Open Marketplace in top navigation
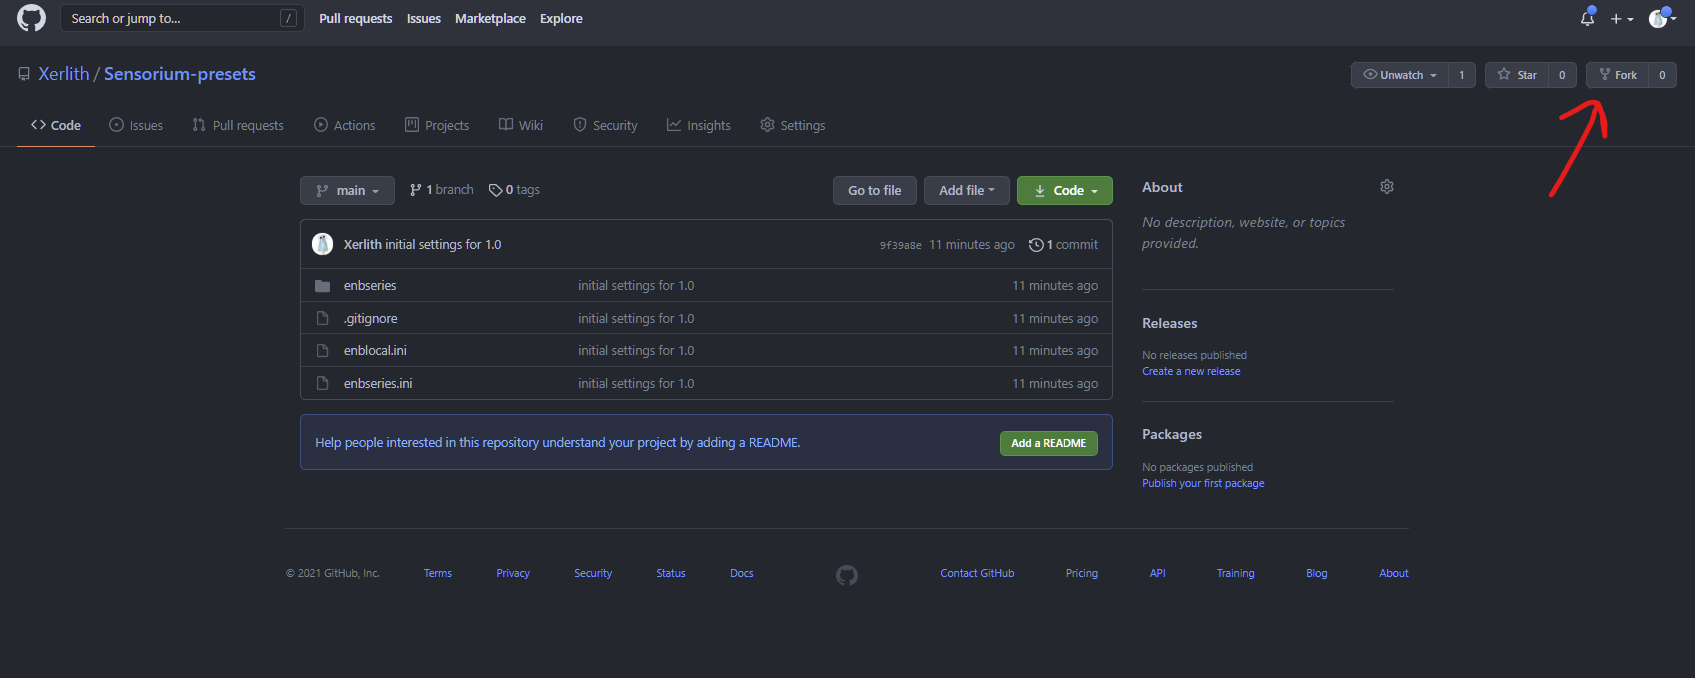 [x=490, y=19]
